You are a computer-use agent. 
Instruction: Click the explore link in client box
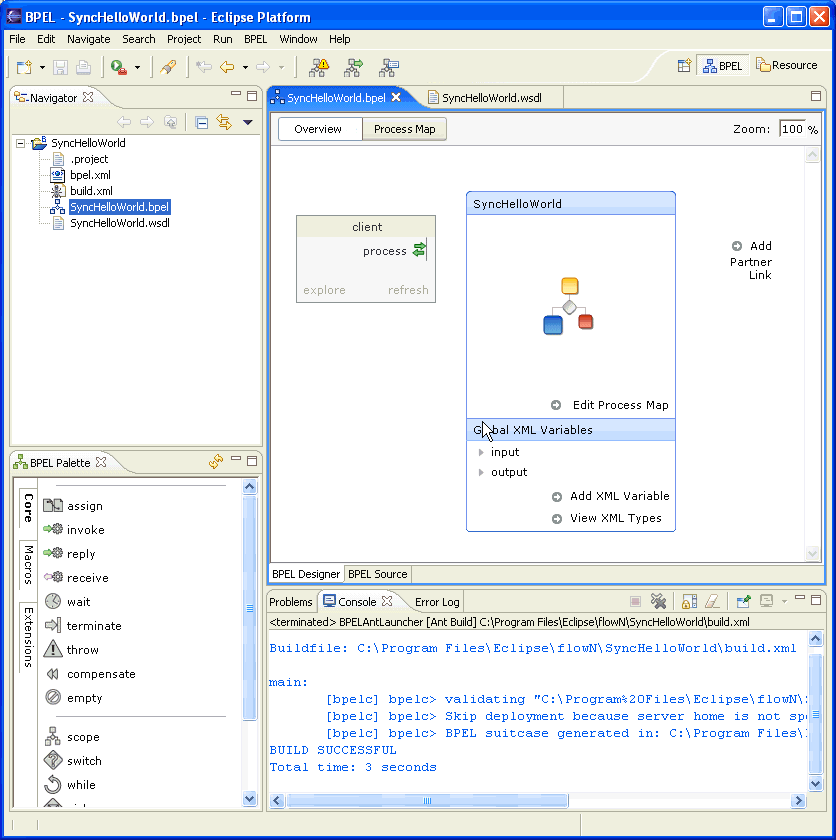(x=324, y=290)
